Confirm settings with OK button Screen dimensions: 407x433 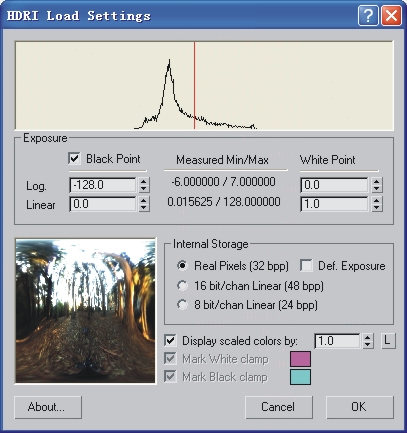[359, 407]
